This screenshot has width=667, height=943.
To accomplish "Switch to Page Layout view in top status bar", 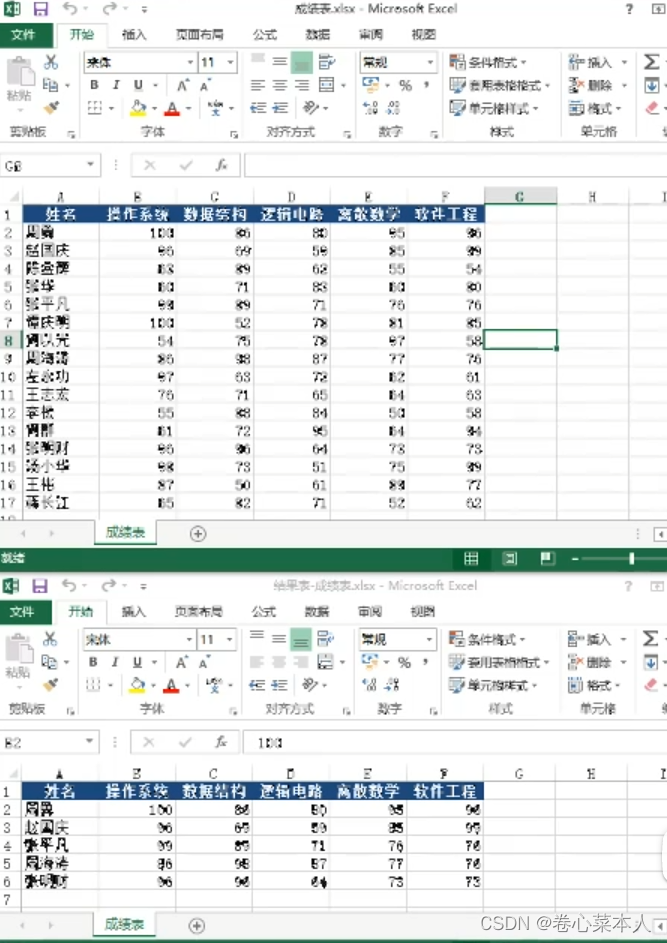I will coord(509,559).
